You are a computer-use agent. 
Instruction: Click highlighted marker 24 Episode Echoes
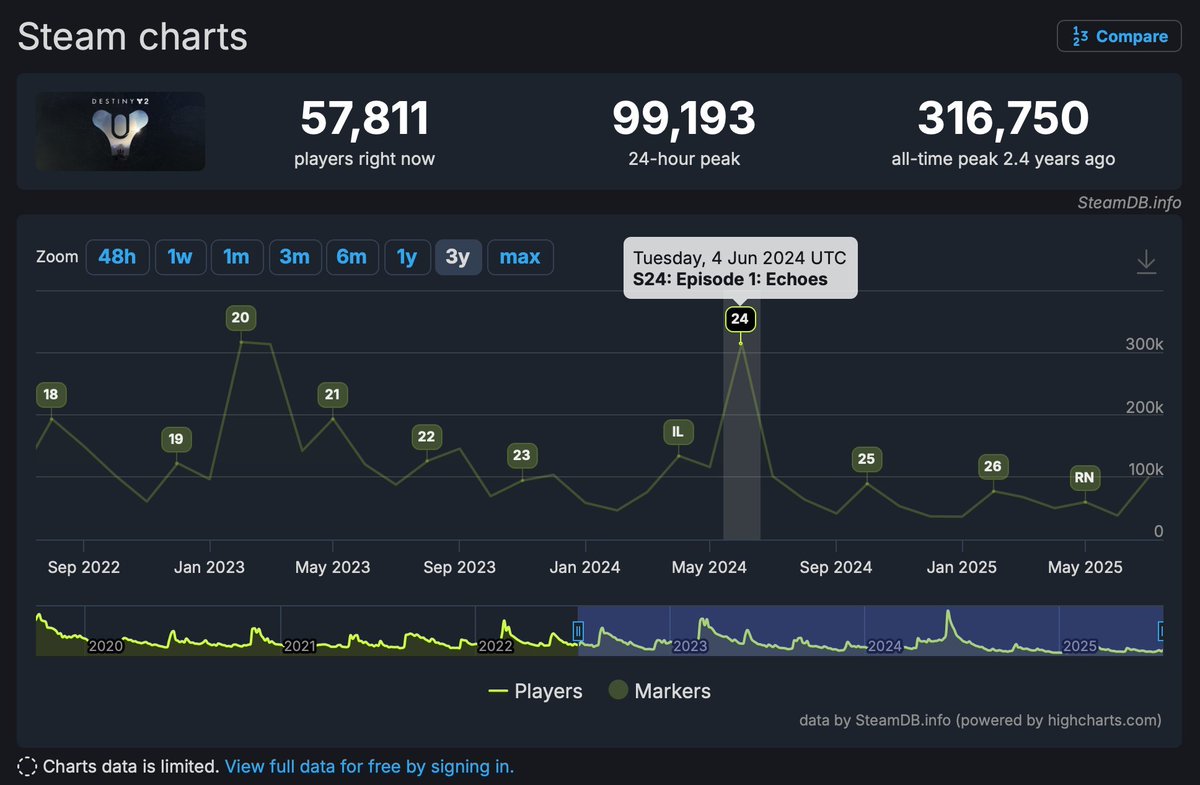[x=740, y=320]
